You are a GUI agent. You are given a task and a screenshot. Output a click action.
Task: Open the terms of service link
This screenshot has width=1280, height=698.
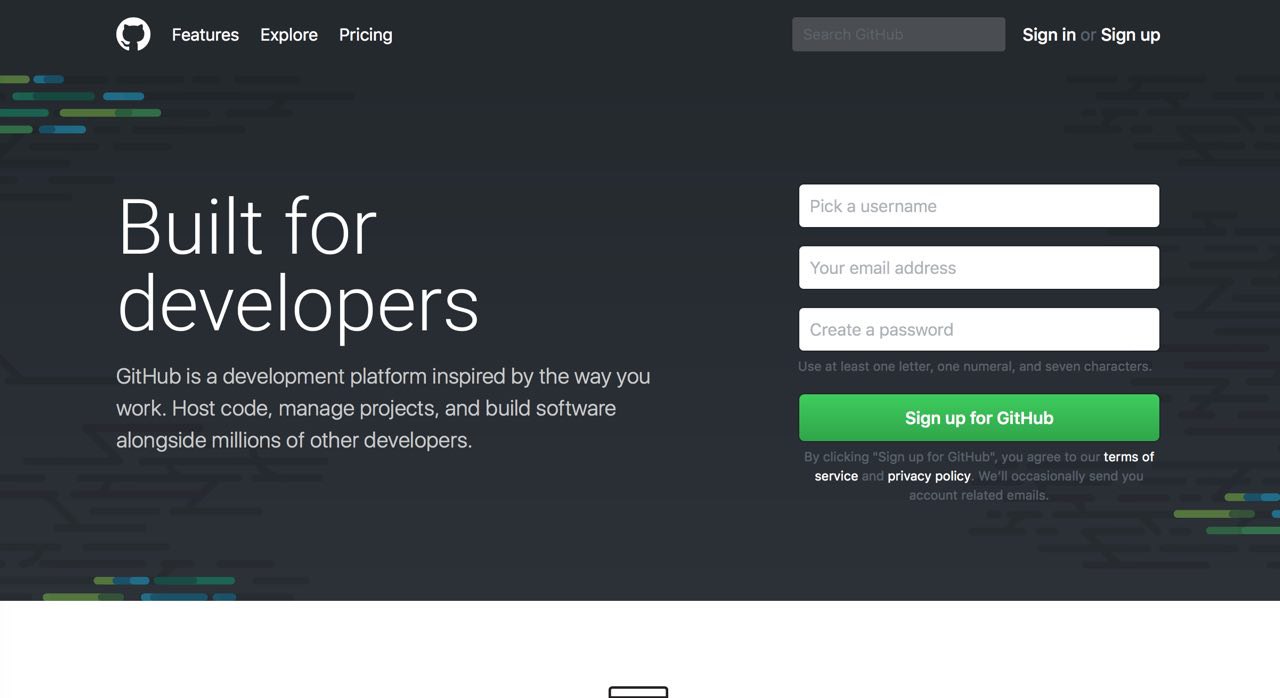[x=1128, y=457]
